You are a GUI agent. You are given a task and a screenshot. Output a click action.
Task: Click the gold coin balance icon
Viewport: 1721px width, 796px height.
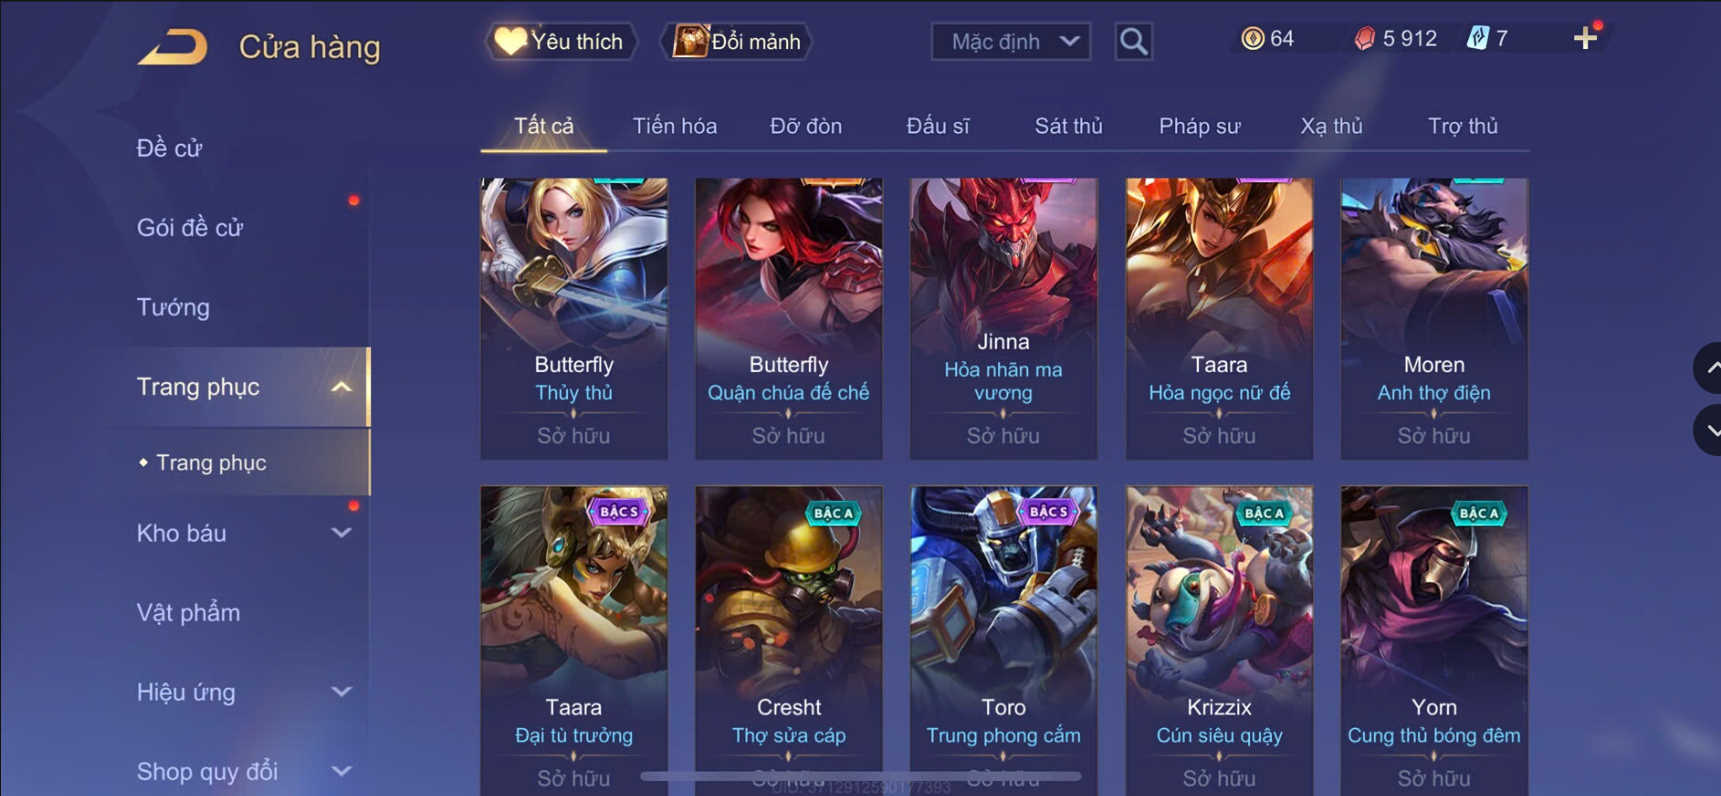[1252, 39]
